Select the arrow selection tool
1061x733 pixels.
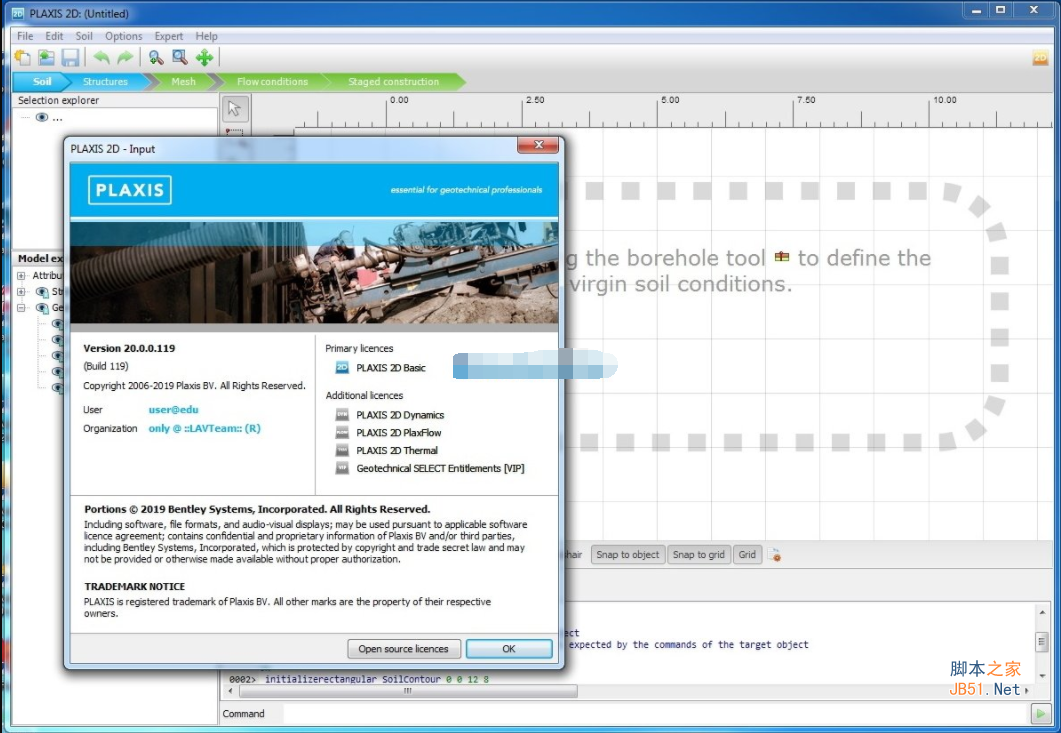[234, 108]
